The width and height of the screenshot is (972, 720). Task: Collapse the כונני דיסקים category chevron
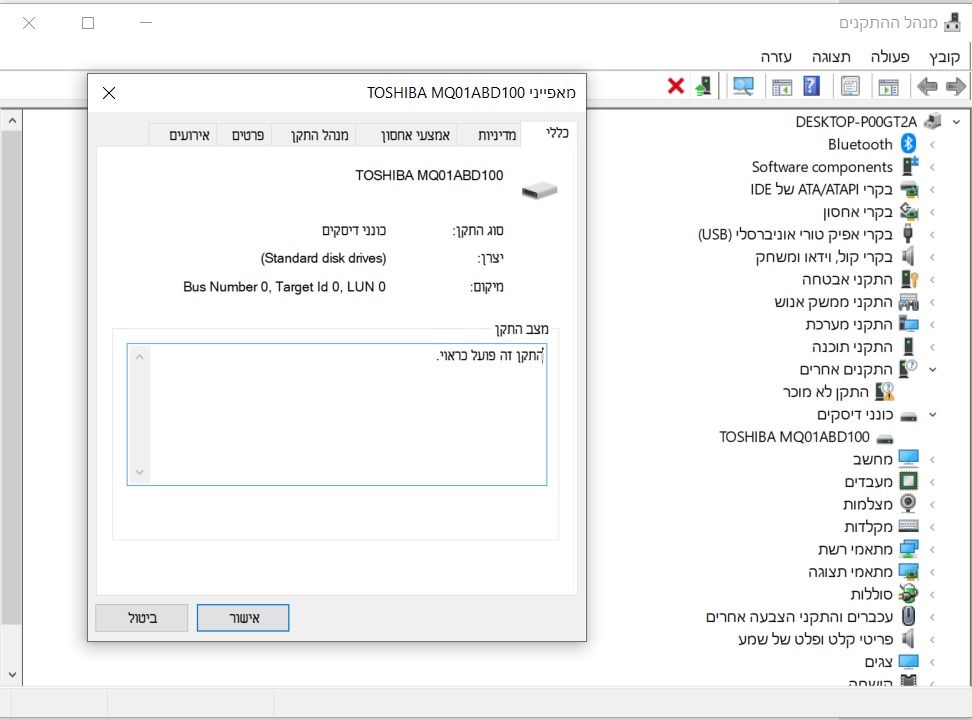932,415
